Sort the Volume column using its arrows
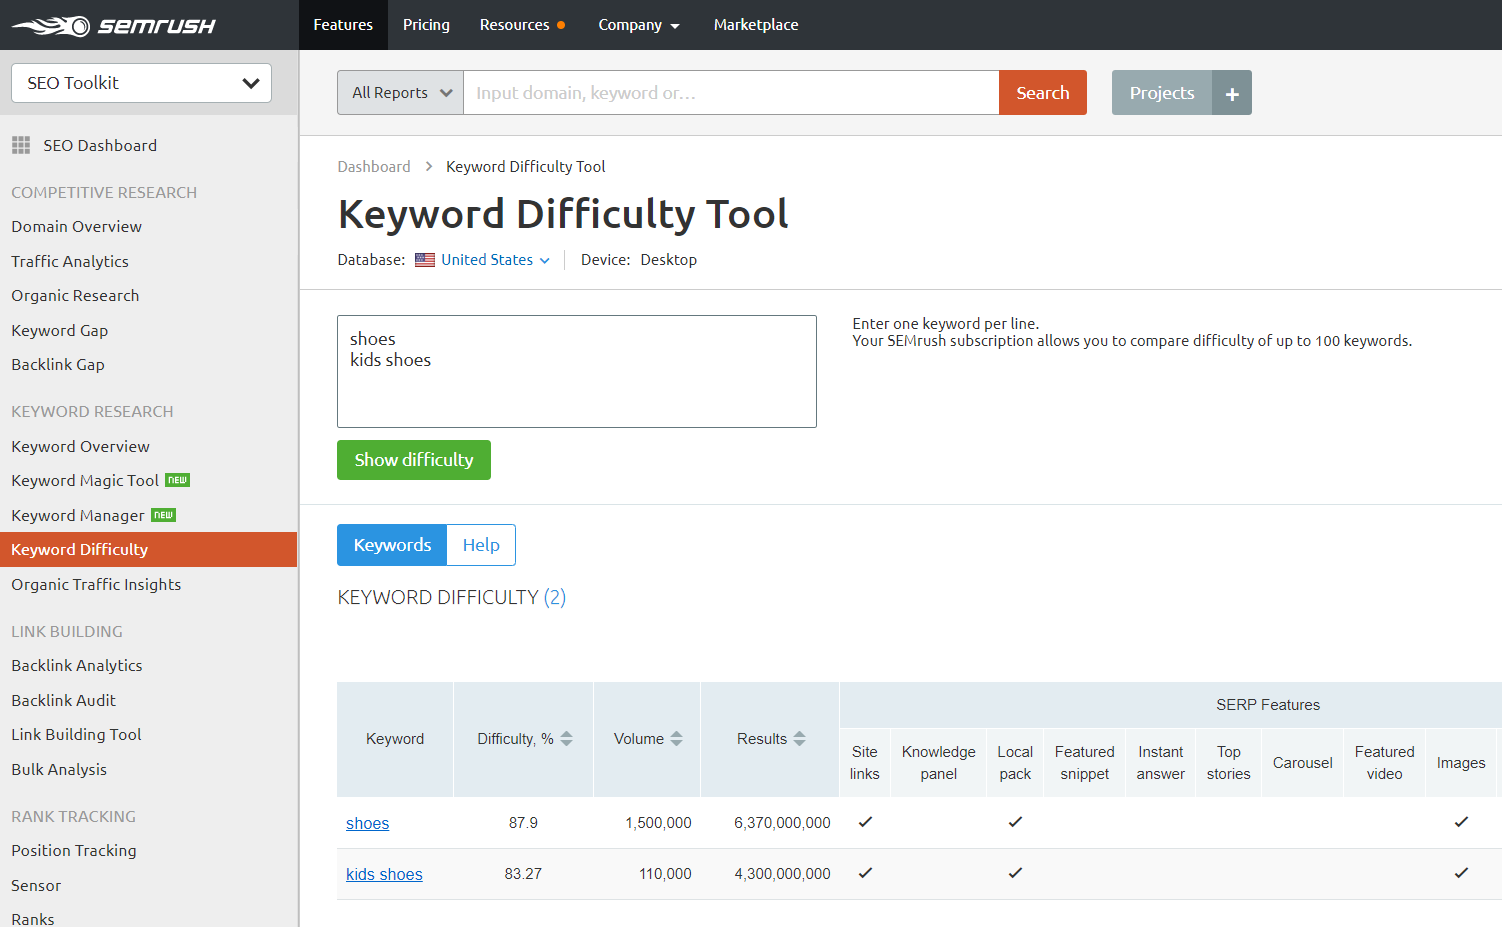The height and width of the screenshot is (927, 1502). click(676, 738)
